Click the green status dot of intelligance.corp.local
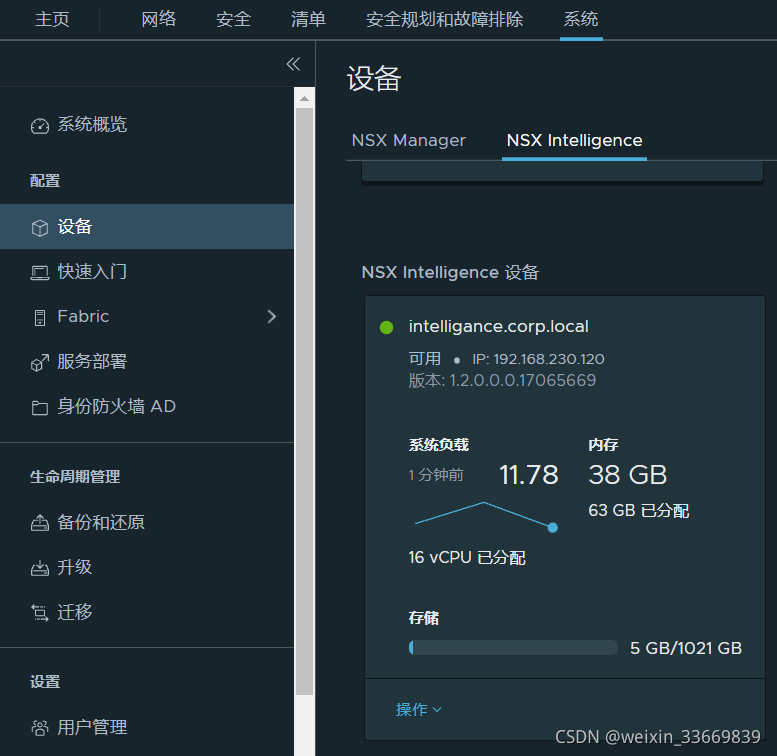This screenshot has height=756, width=777. tap(387, 327)
